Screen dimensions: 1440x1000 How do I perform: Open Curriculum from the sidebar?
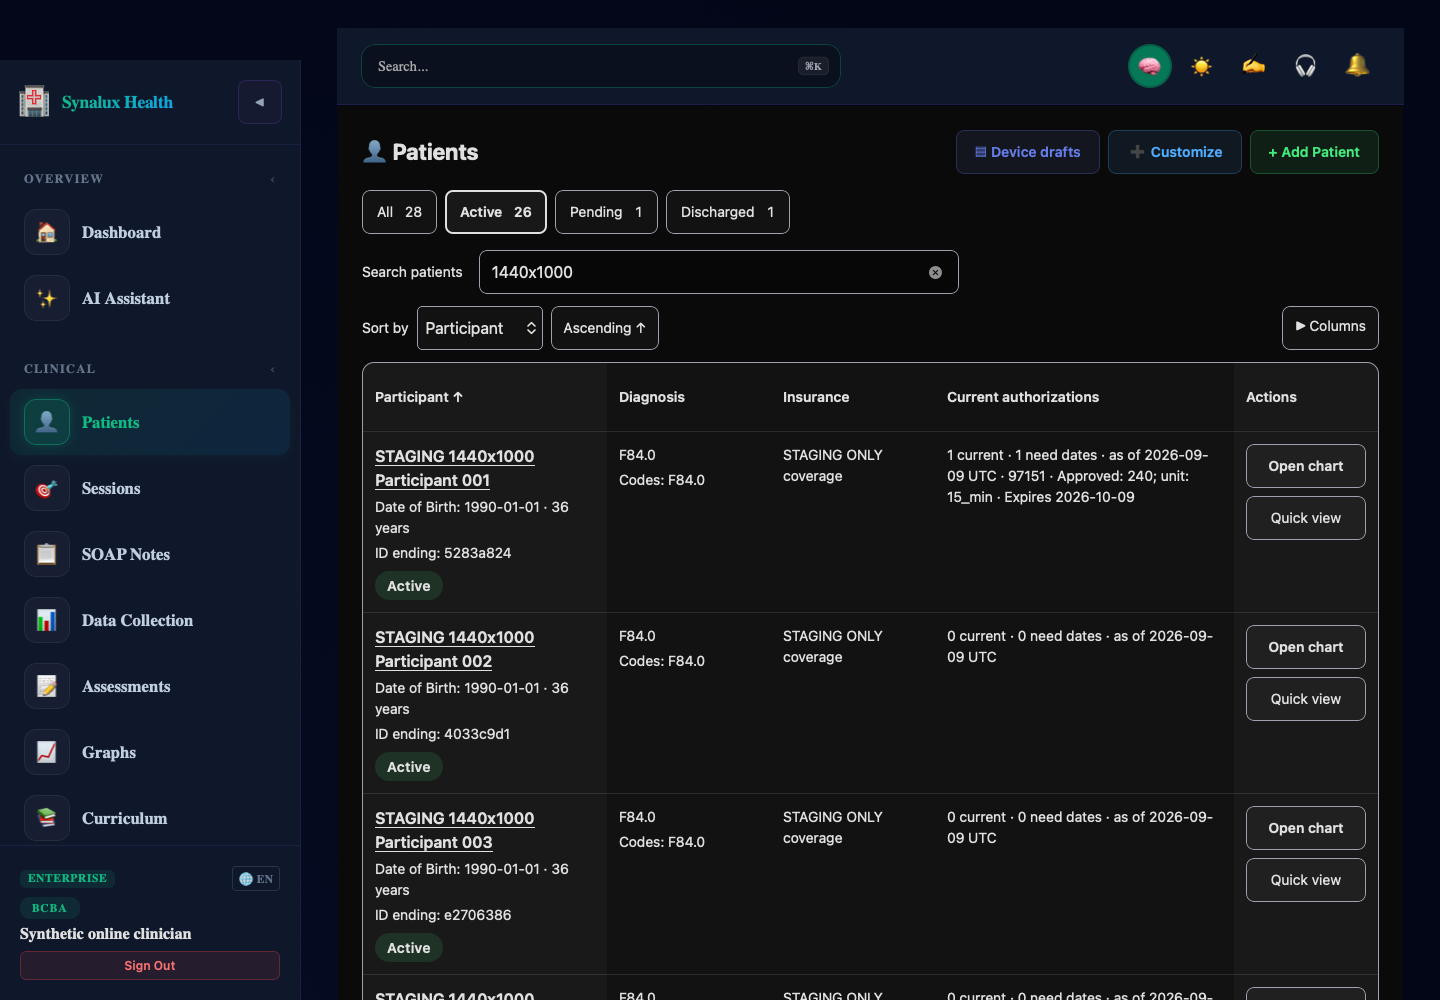click(x=150, y=818)
